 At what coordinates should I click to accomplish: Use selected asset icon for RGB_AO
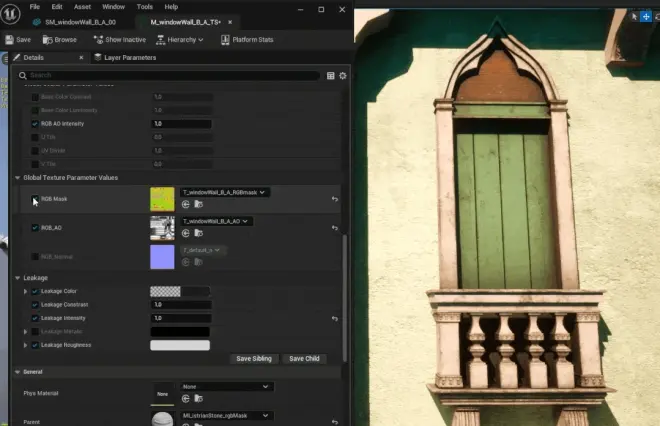186,233
